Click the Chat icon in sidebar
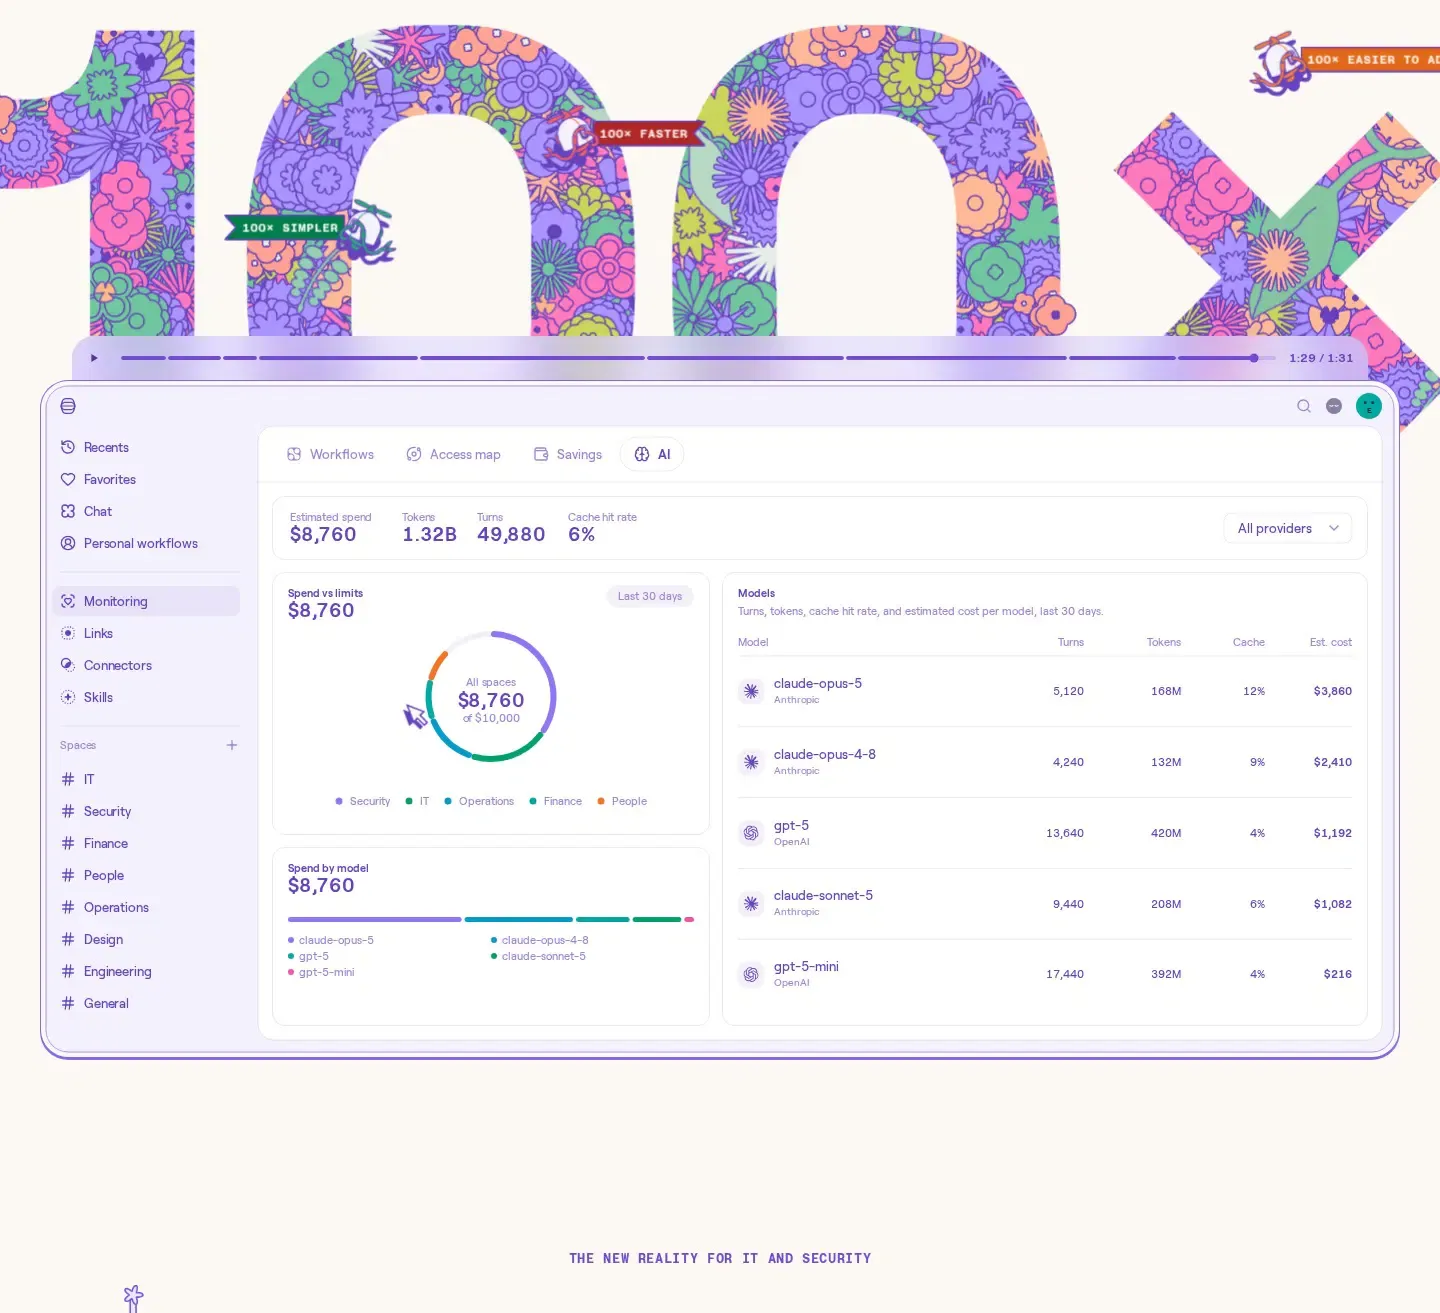This screenshot has height=1313, width=1440. [68, 511]
